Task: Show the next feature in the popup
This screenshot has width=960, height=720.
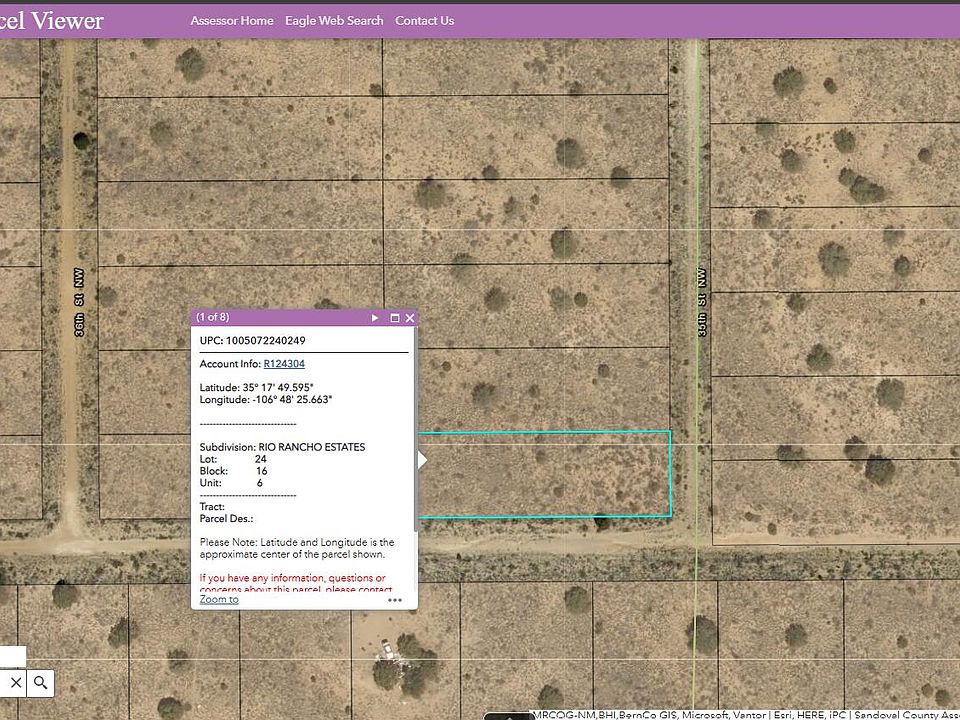Action: [375, 318]
